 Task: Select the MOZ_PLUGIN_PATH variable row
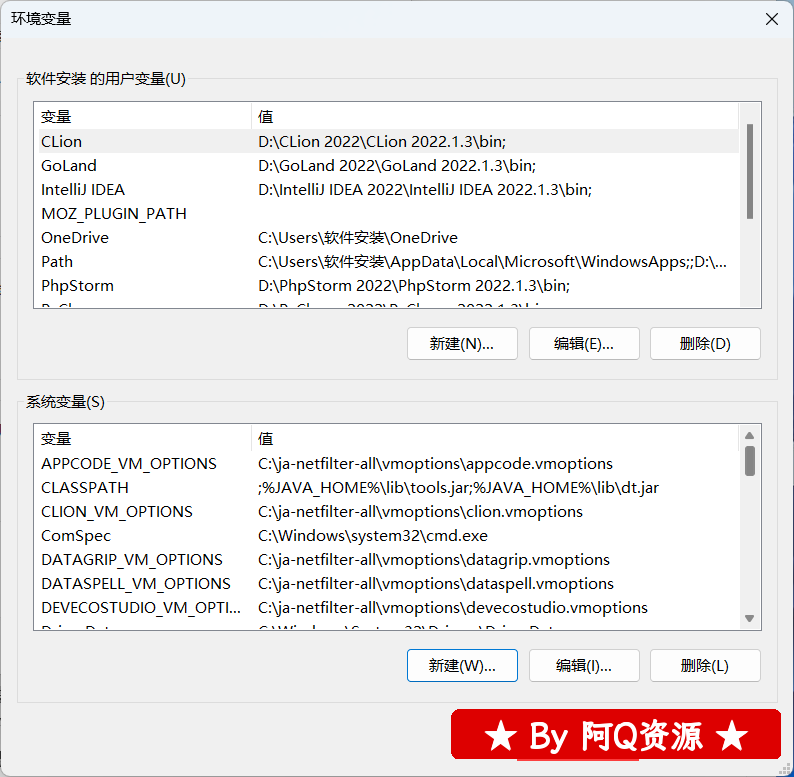(388, 214)
